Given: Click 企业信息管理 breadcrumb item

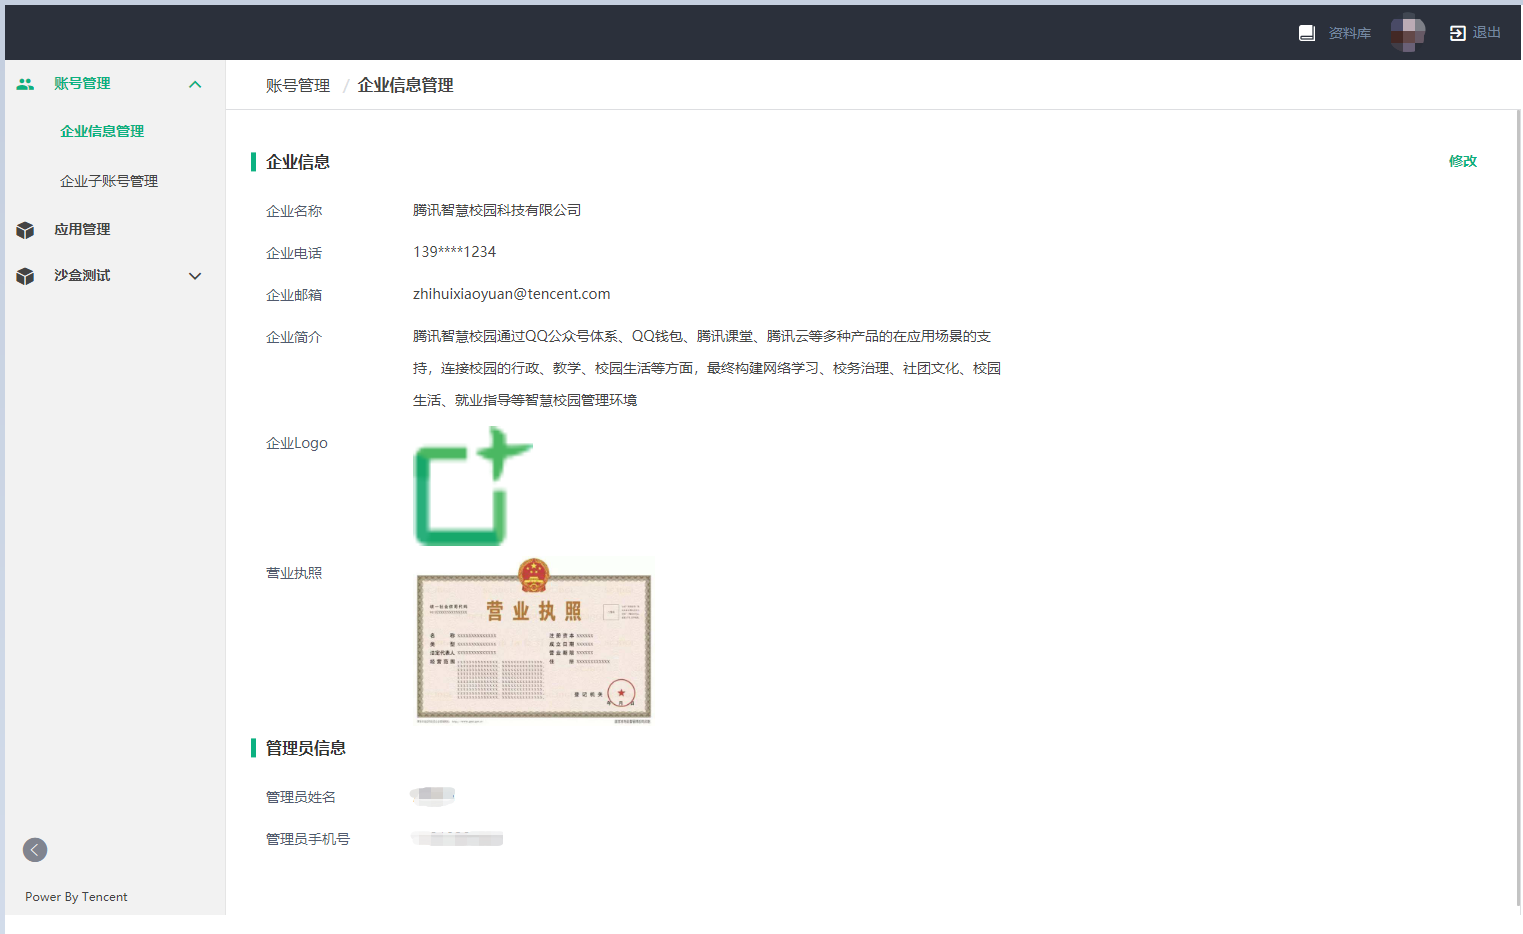Looking at the screenshot, I should click(x=405, y=86).
